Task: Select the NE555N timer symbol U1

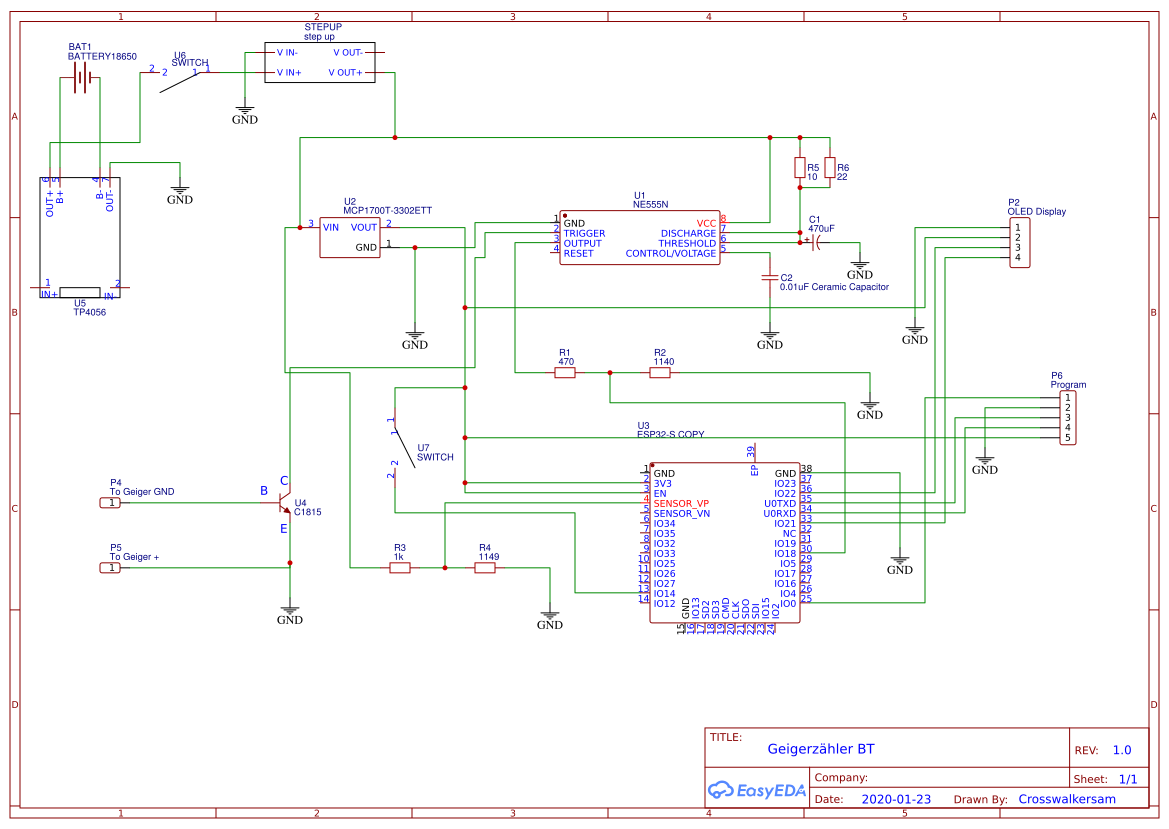Action: [640, 235]
